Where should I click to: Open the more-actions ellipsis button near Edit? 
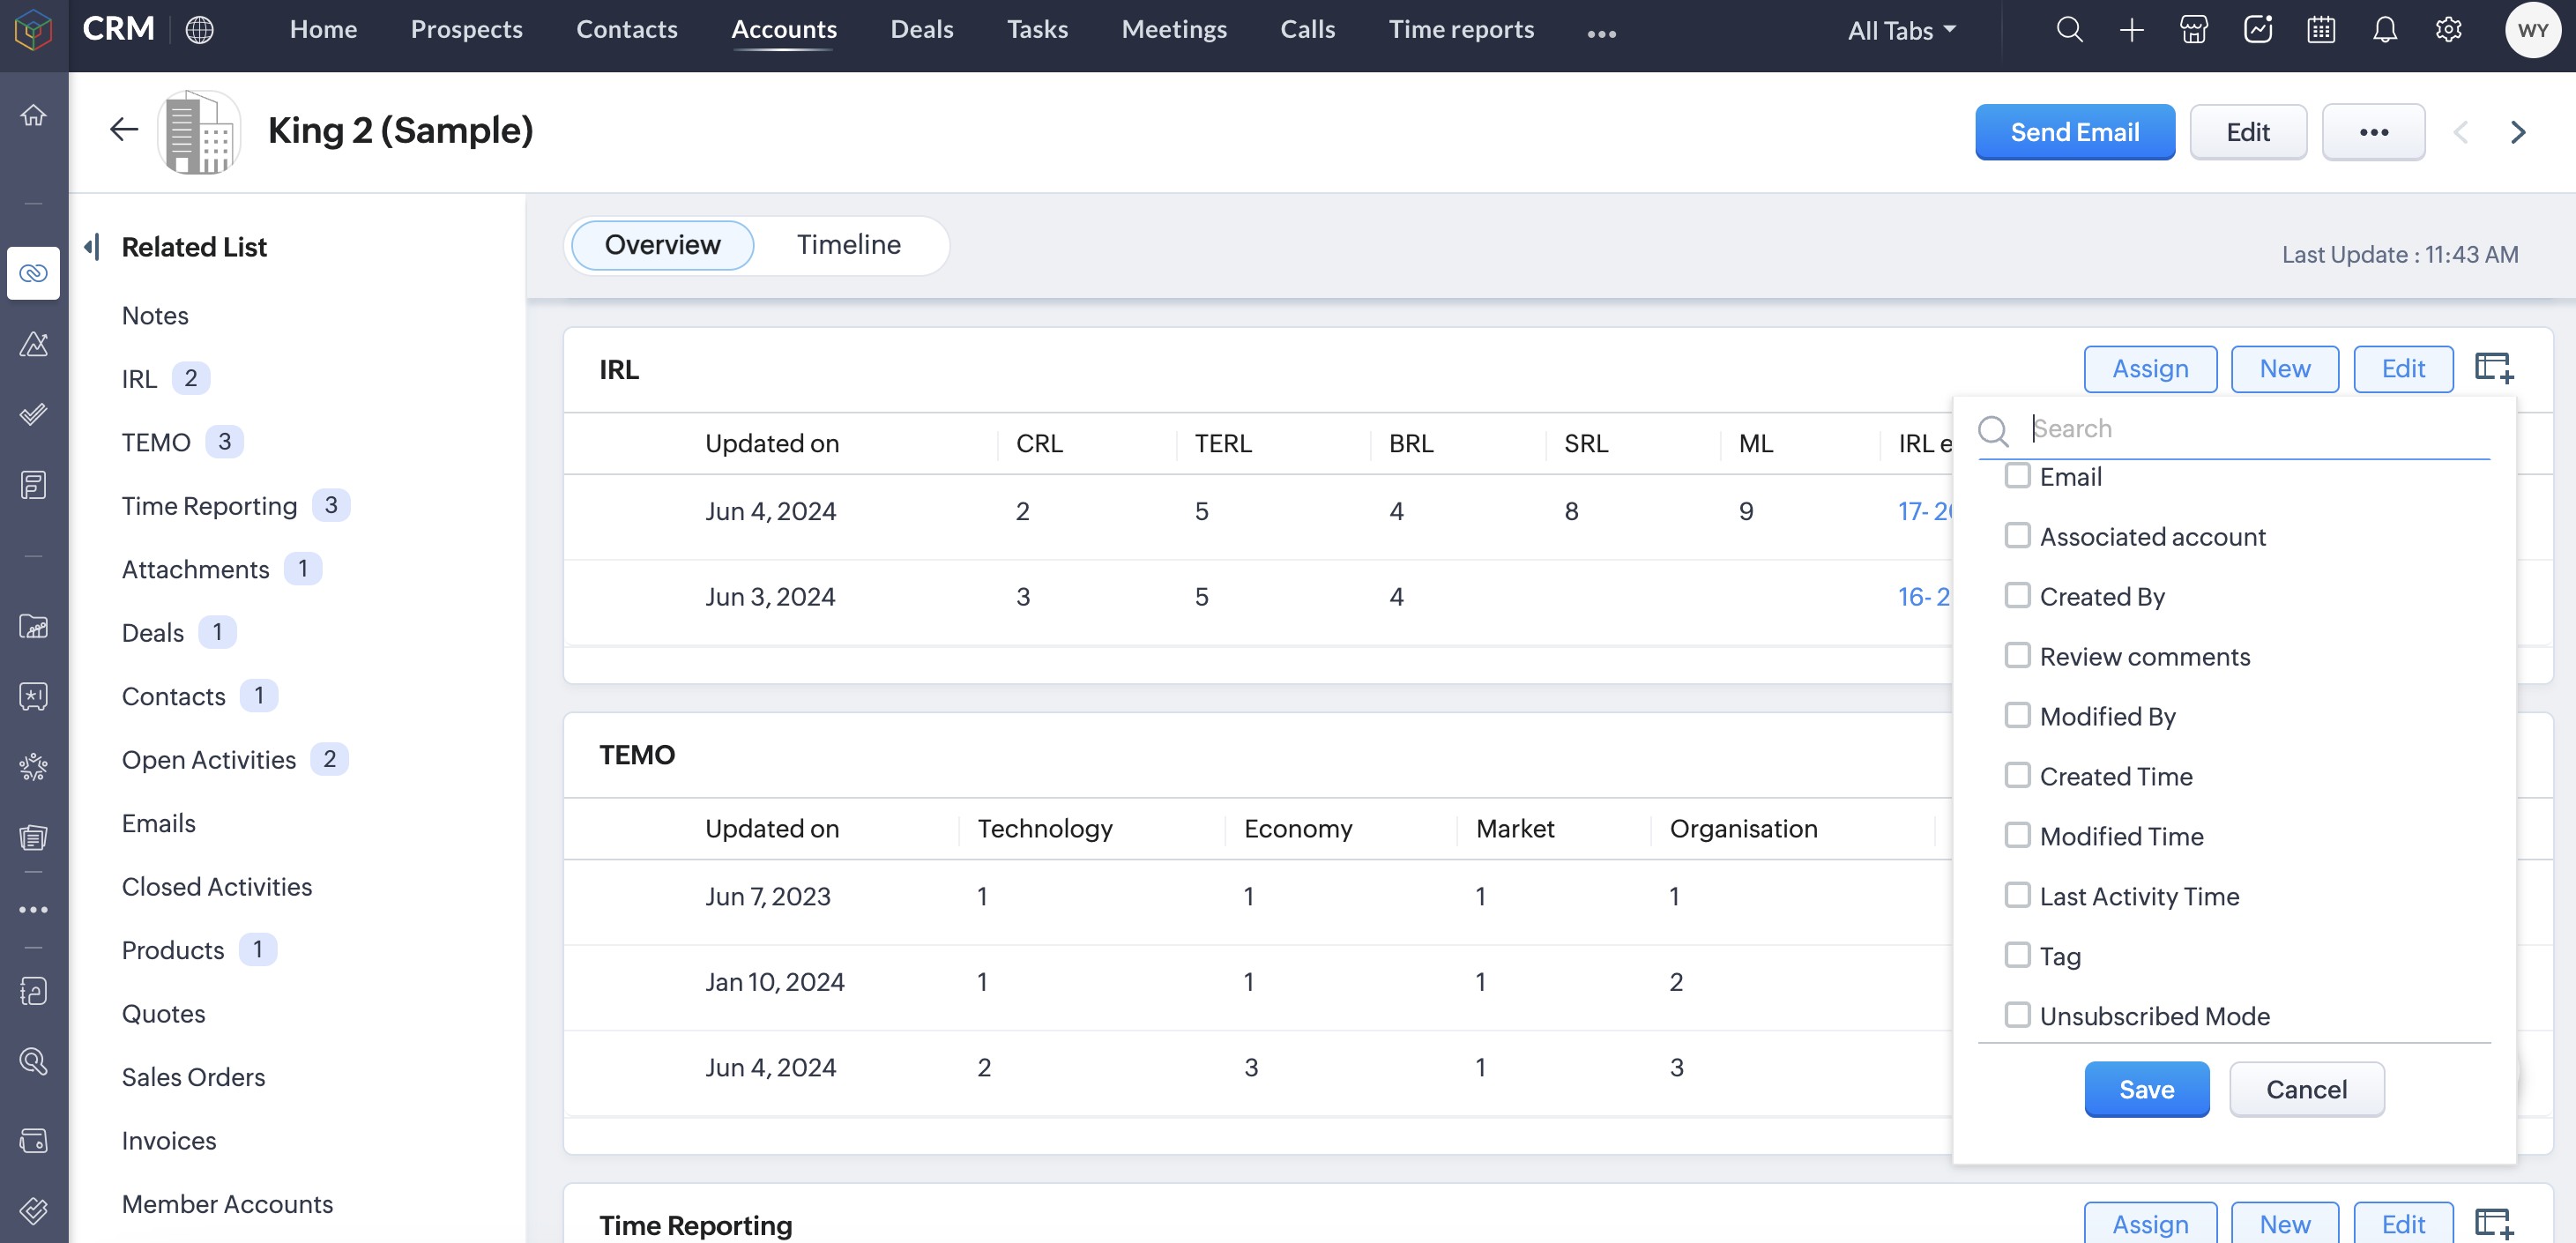click(x=2372, y=132)
